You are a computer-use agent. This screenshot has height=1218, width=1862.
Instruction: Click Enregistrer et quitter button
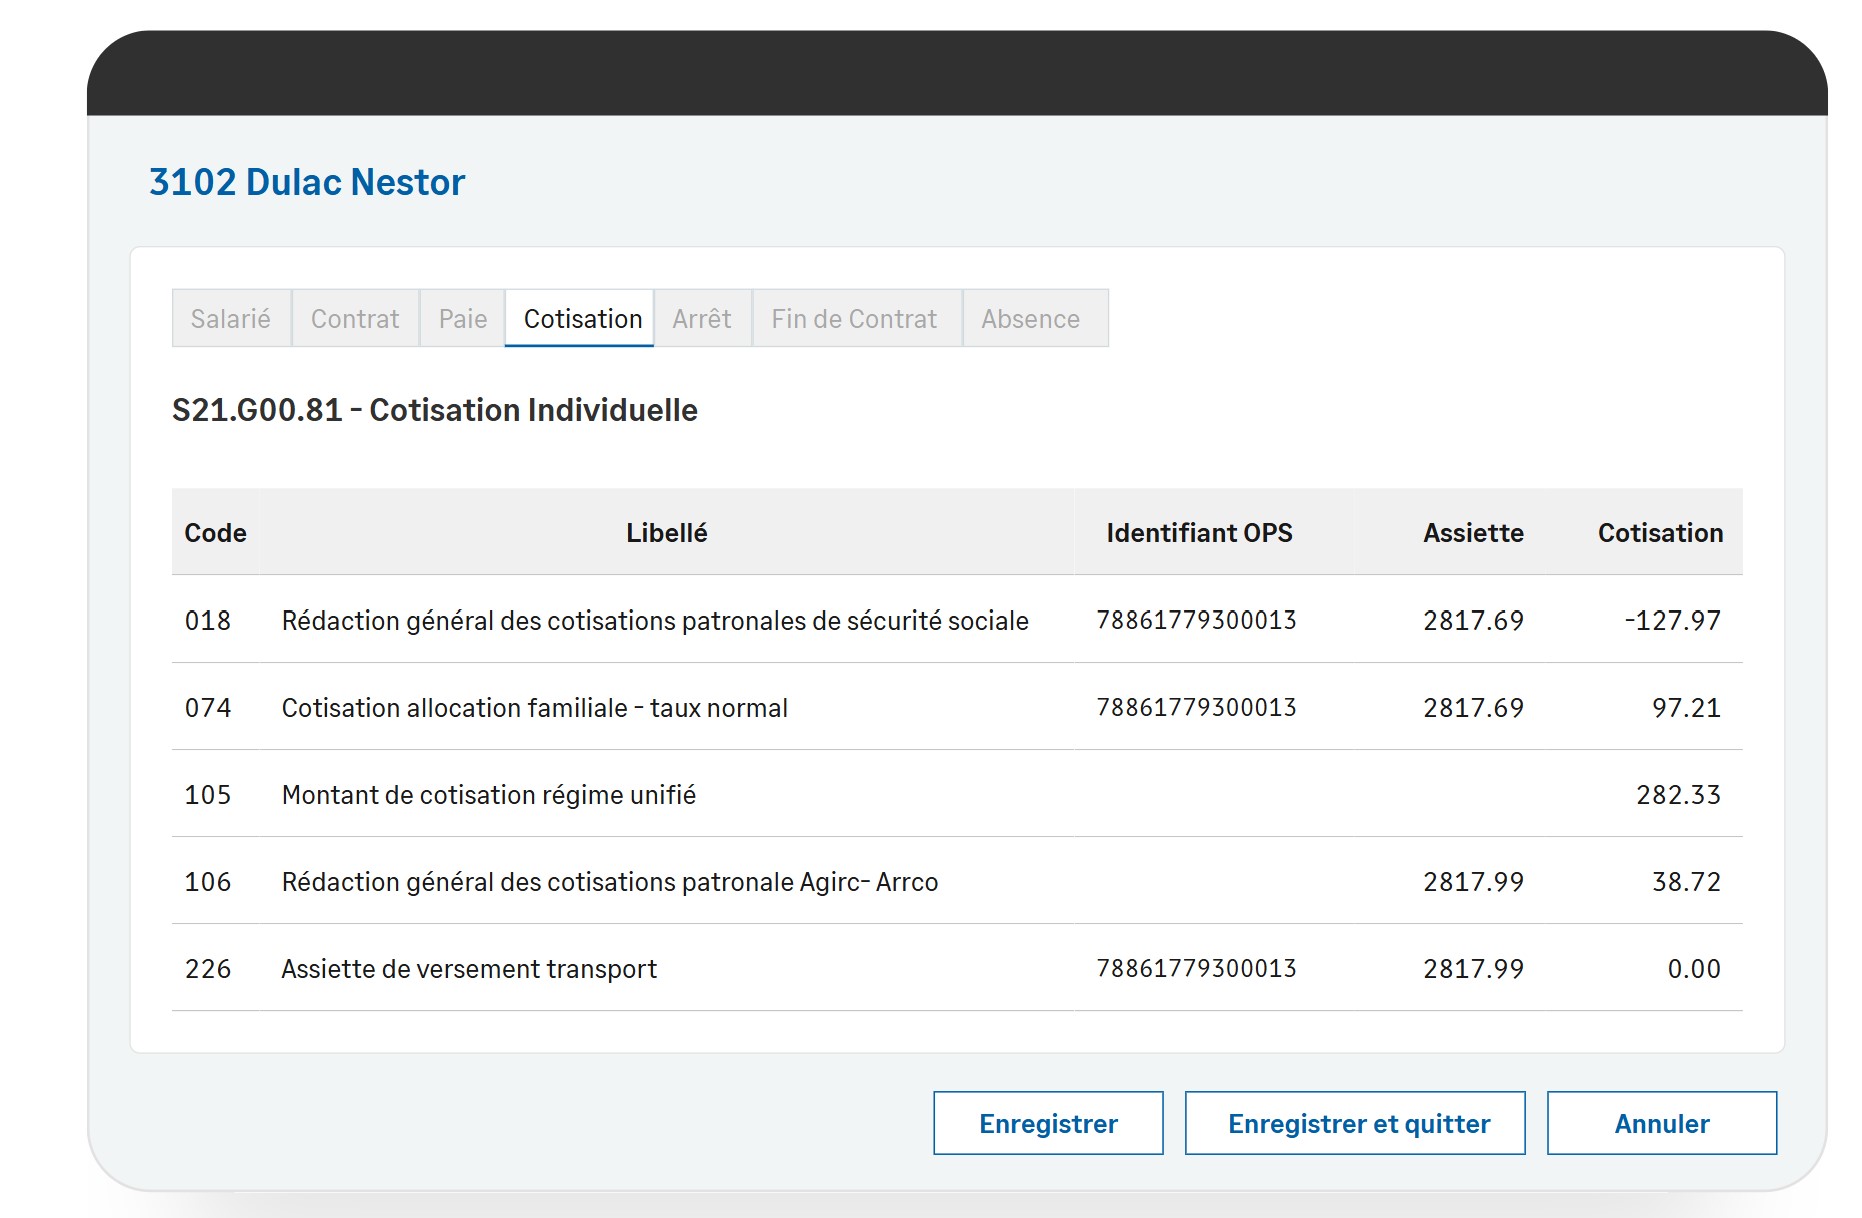[1355, 1123]
